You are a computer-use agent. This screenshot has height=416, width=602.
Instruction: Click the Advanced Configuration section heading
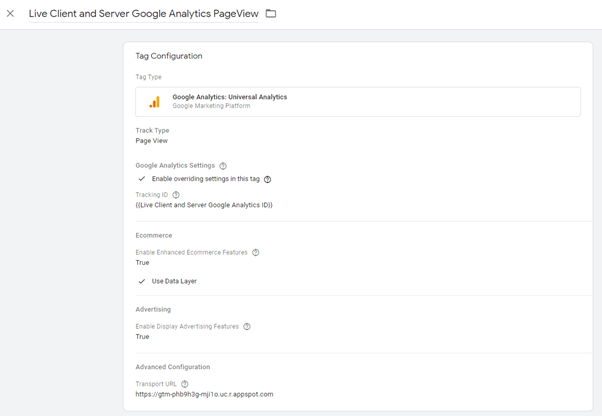click(x=173, y=367)
